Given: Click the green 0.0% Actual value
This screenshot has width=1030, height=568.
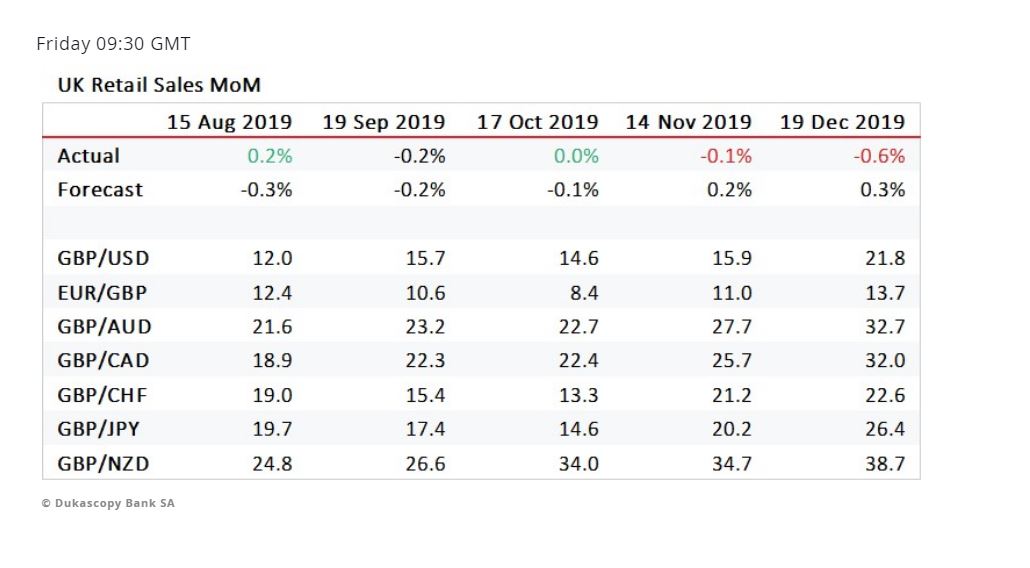Looking at the screenshot, I should pyautogui.click(x=576, y=156).
